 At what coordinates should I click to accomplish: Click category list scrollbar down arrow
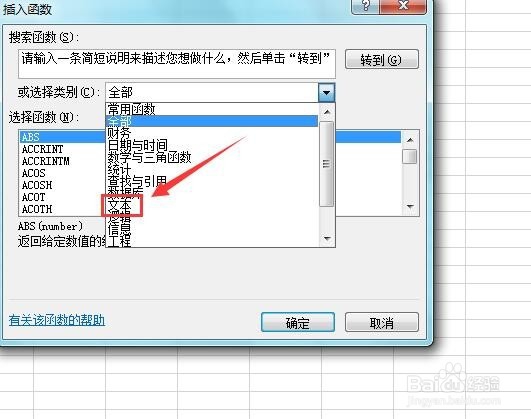pos(327,239)
